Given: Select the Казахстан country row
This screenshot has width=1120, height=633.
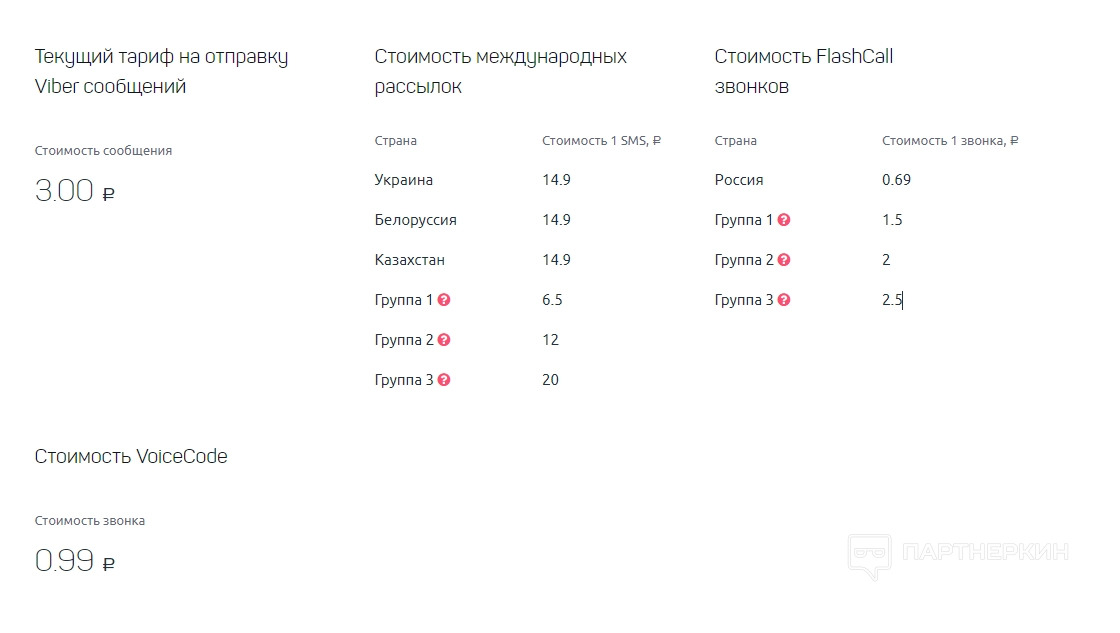Looking at the screenshot, I should (409, 260).
